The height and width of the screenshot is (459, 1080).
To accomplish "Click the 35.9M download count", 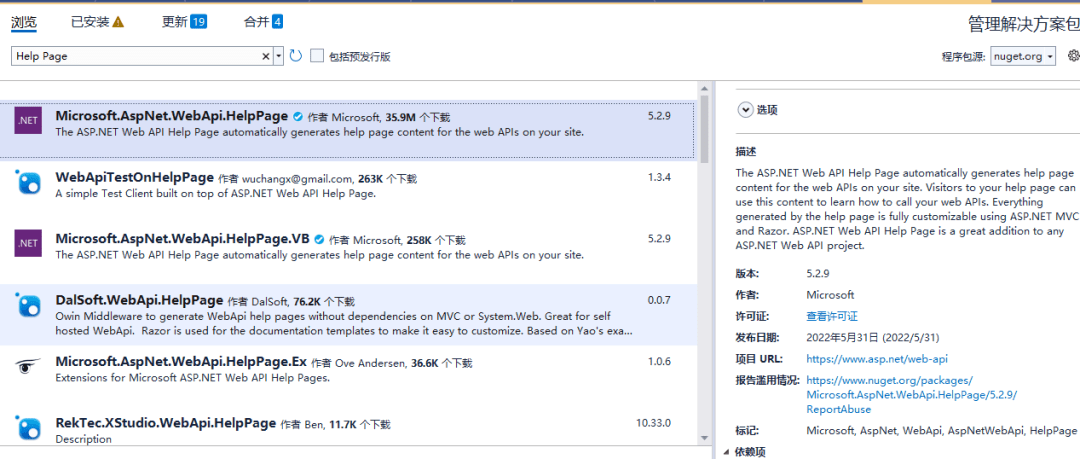I will point(400,118).
